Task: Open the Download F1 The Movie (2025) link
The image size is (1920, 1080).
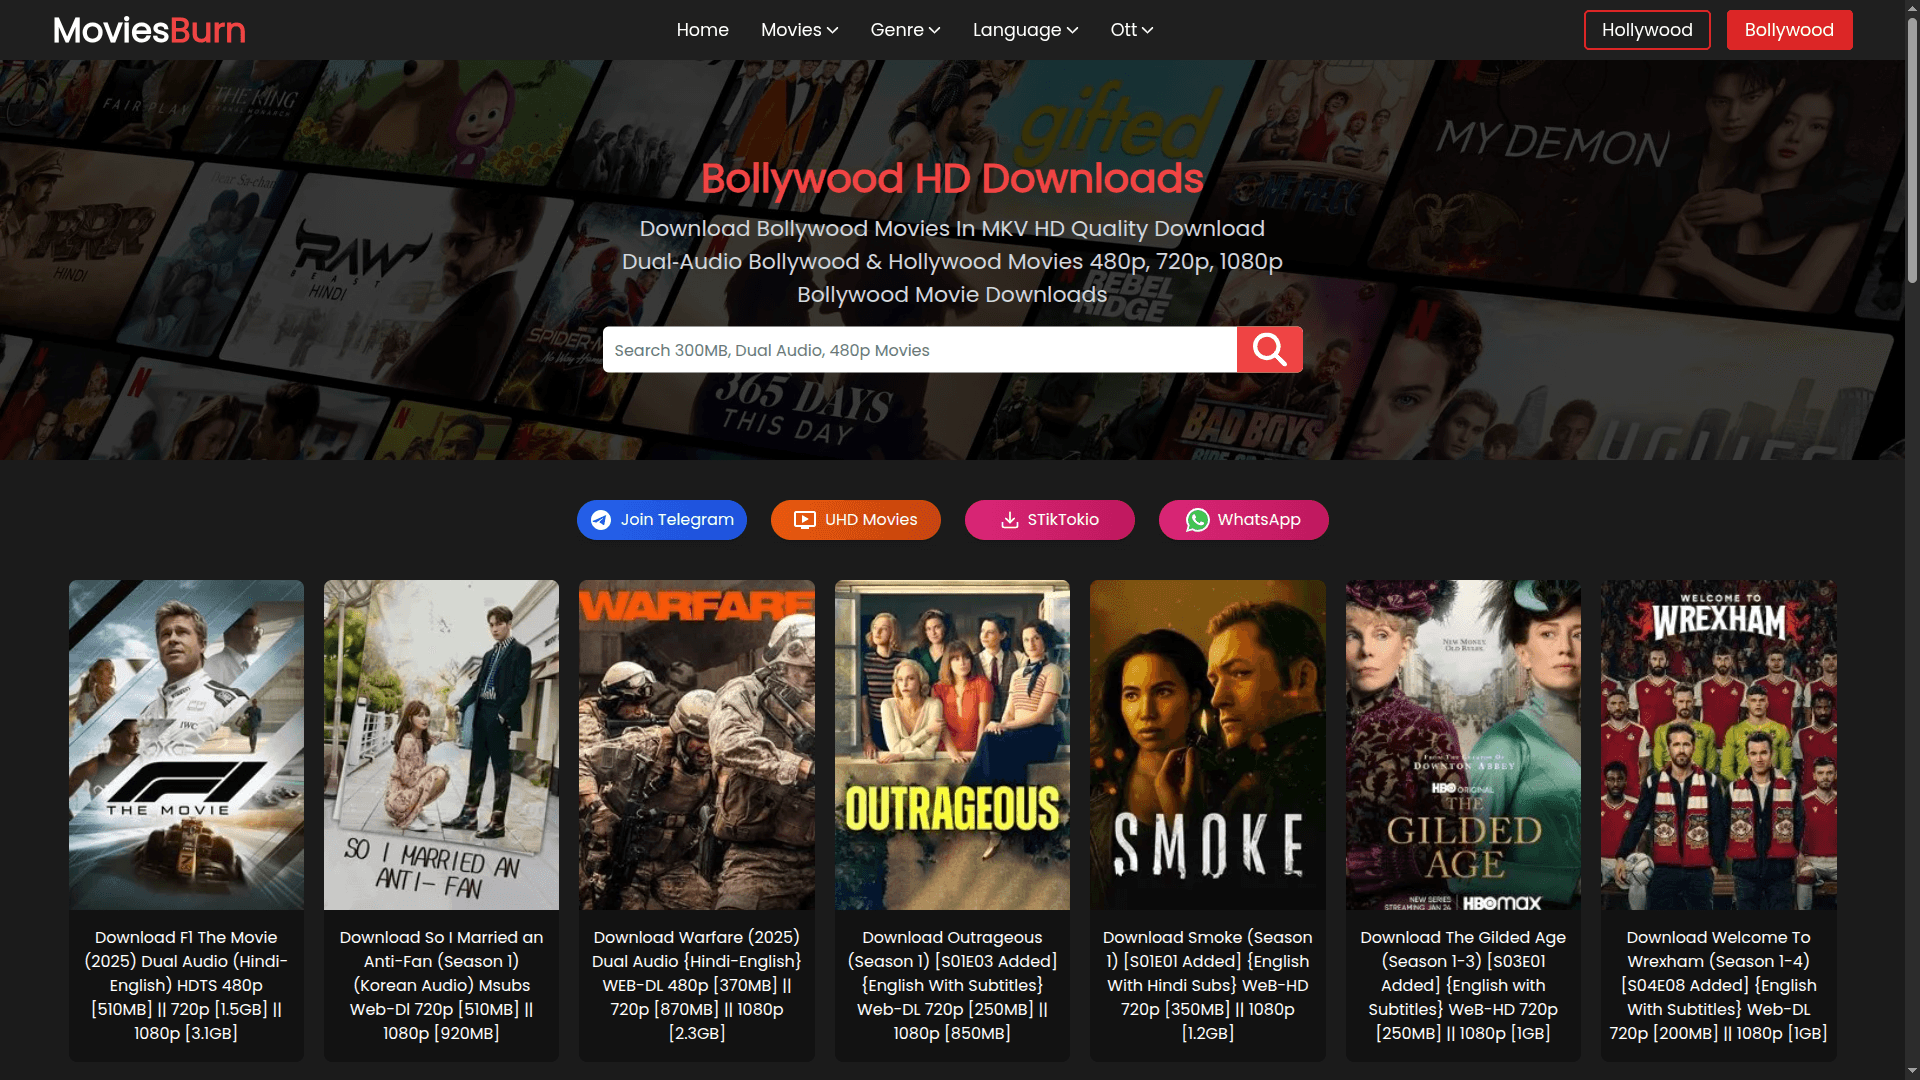Action: pyautogui.click(x=186, y=985)
